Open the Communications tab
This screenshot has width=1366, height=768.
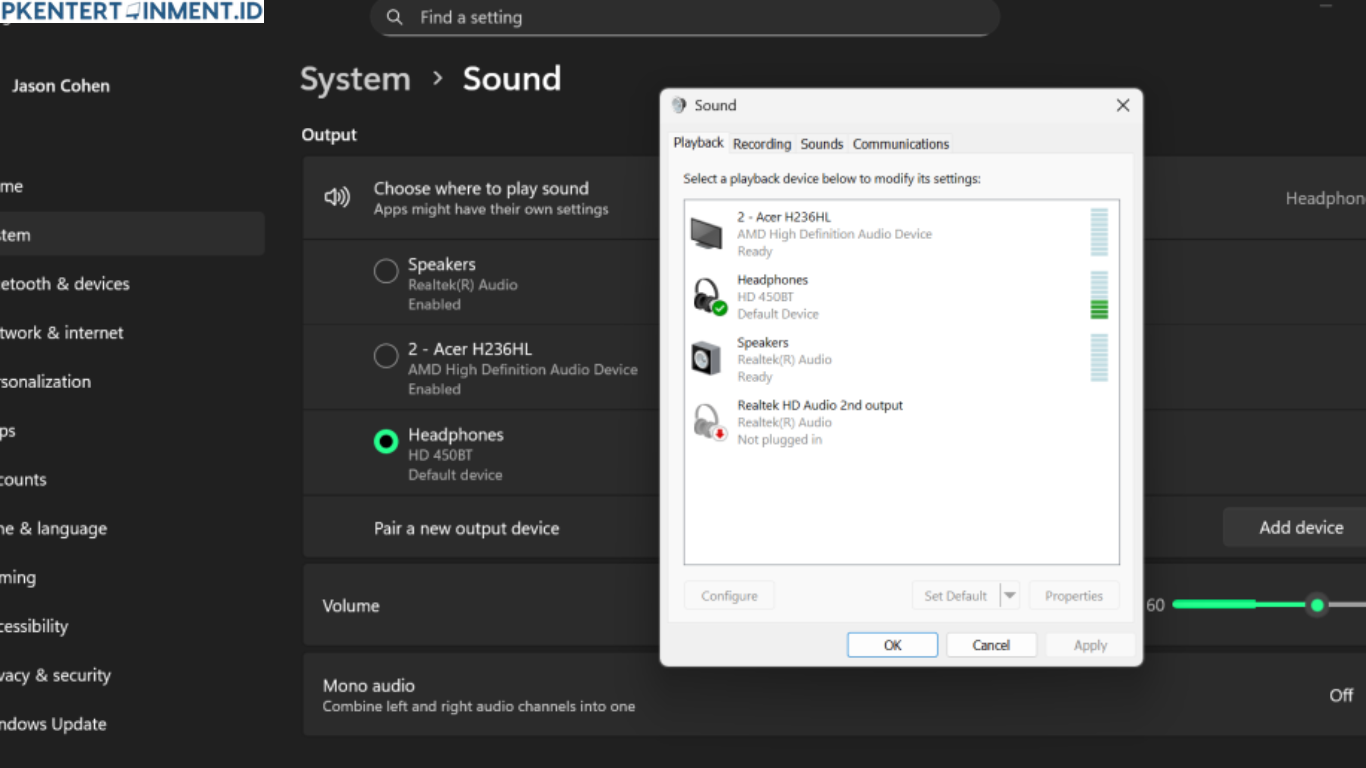(900, 143)
